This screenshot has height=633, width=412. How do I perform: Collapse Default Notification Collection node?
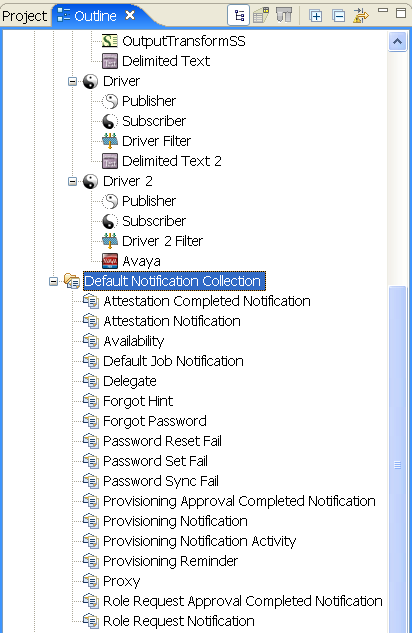click(x=53, y=281)
